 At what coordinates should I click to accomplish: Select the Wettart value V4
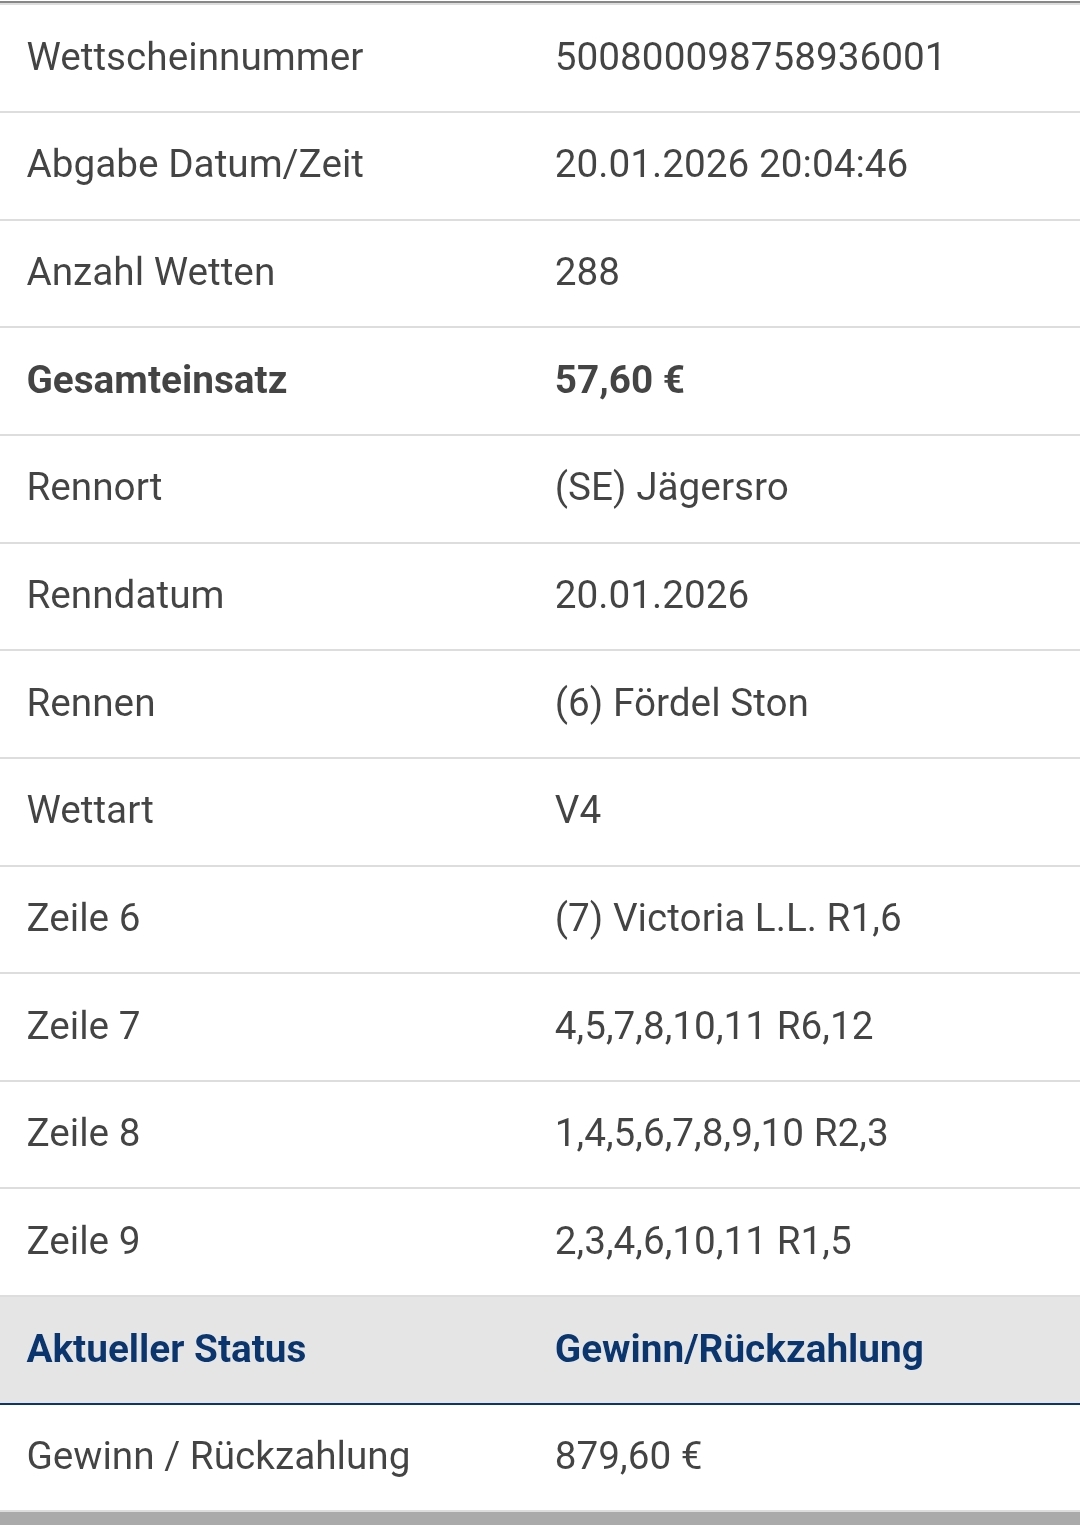pos(578,810)
